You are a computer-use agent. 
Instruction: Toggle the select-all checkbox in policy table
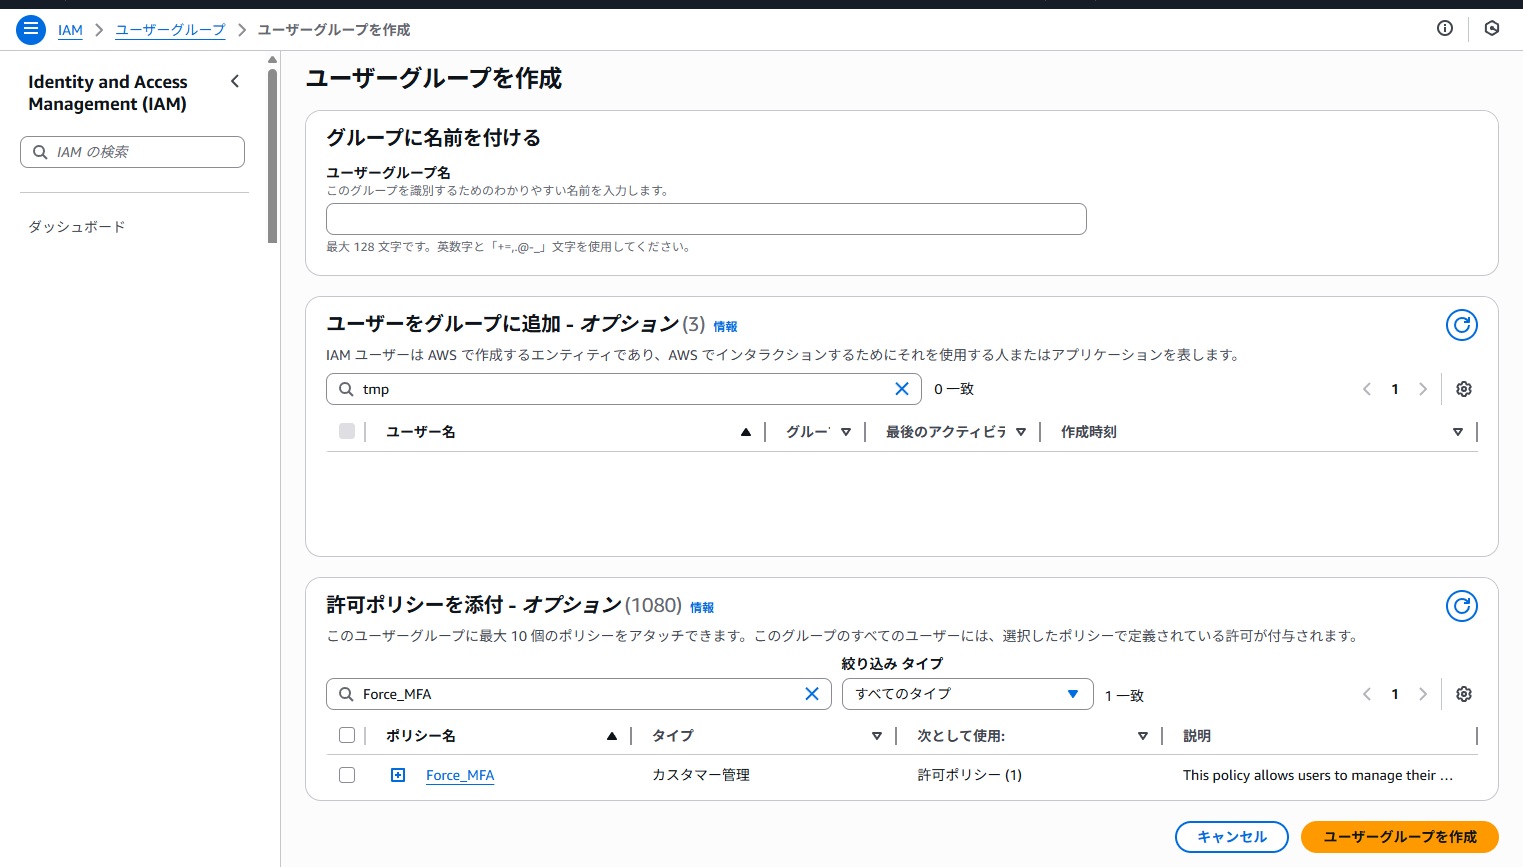[347, 734]
